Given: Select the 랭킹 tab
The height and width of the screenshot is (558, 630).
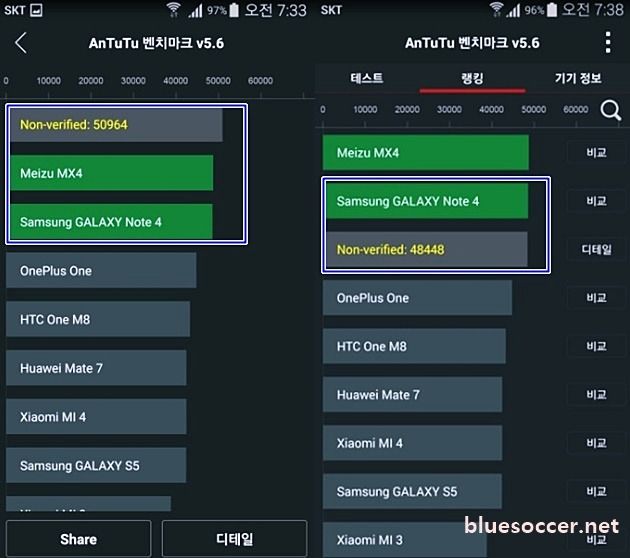Looking at the screenshot, I should [472, 78].
